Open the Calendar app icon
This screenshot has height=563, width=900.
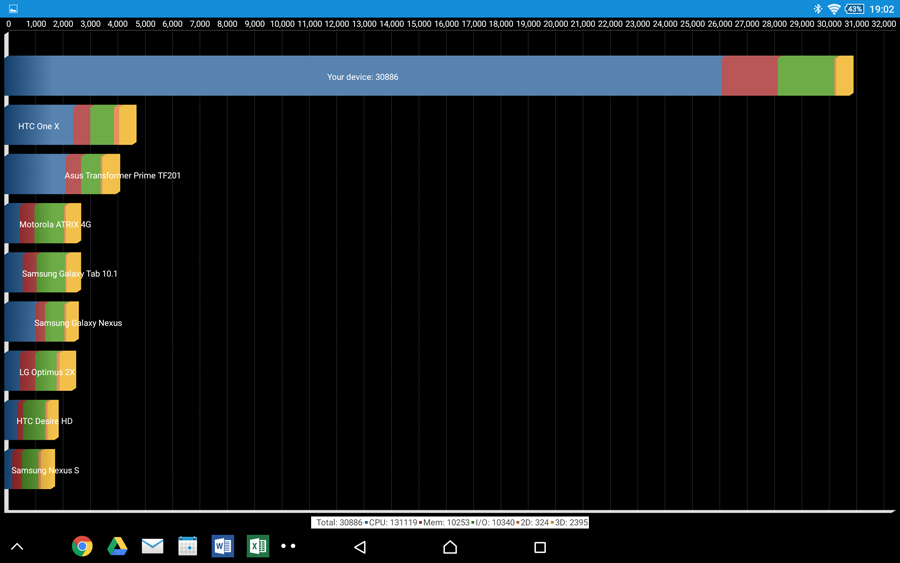click(188, 546)
